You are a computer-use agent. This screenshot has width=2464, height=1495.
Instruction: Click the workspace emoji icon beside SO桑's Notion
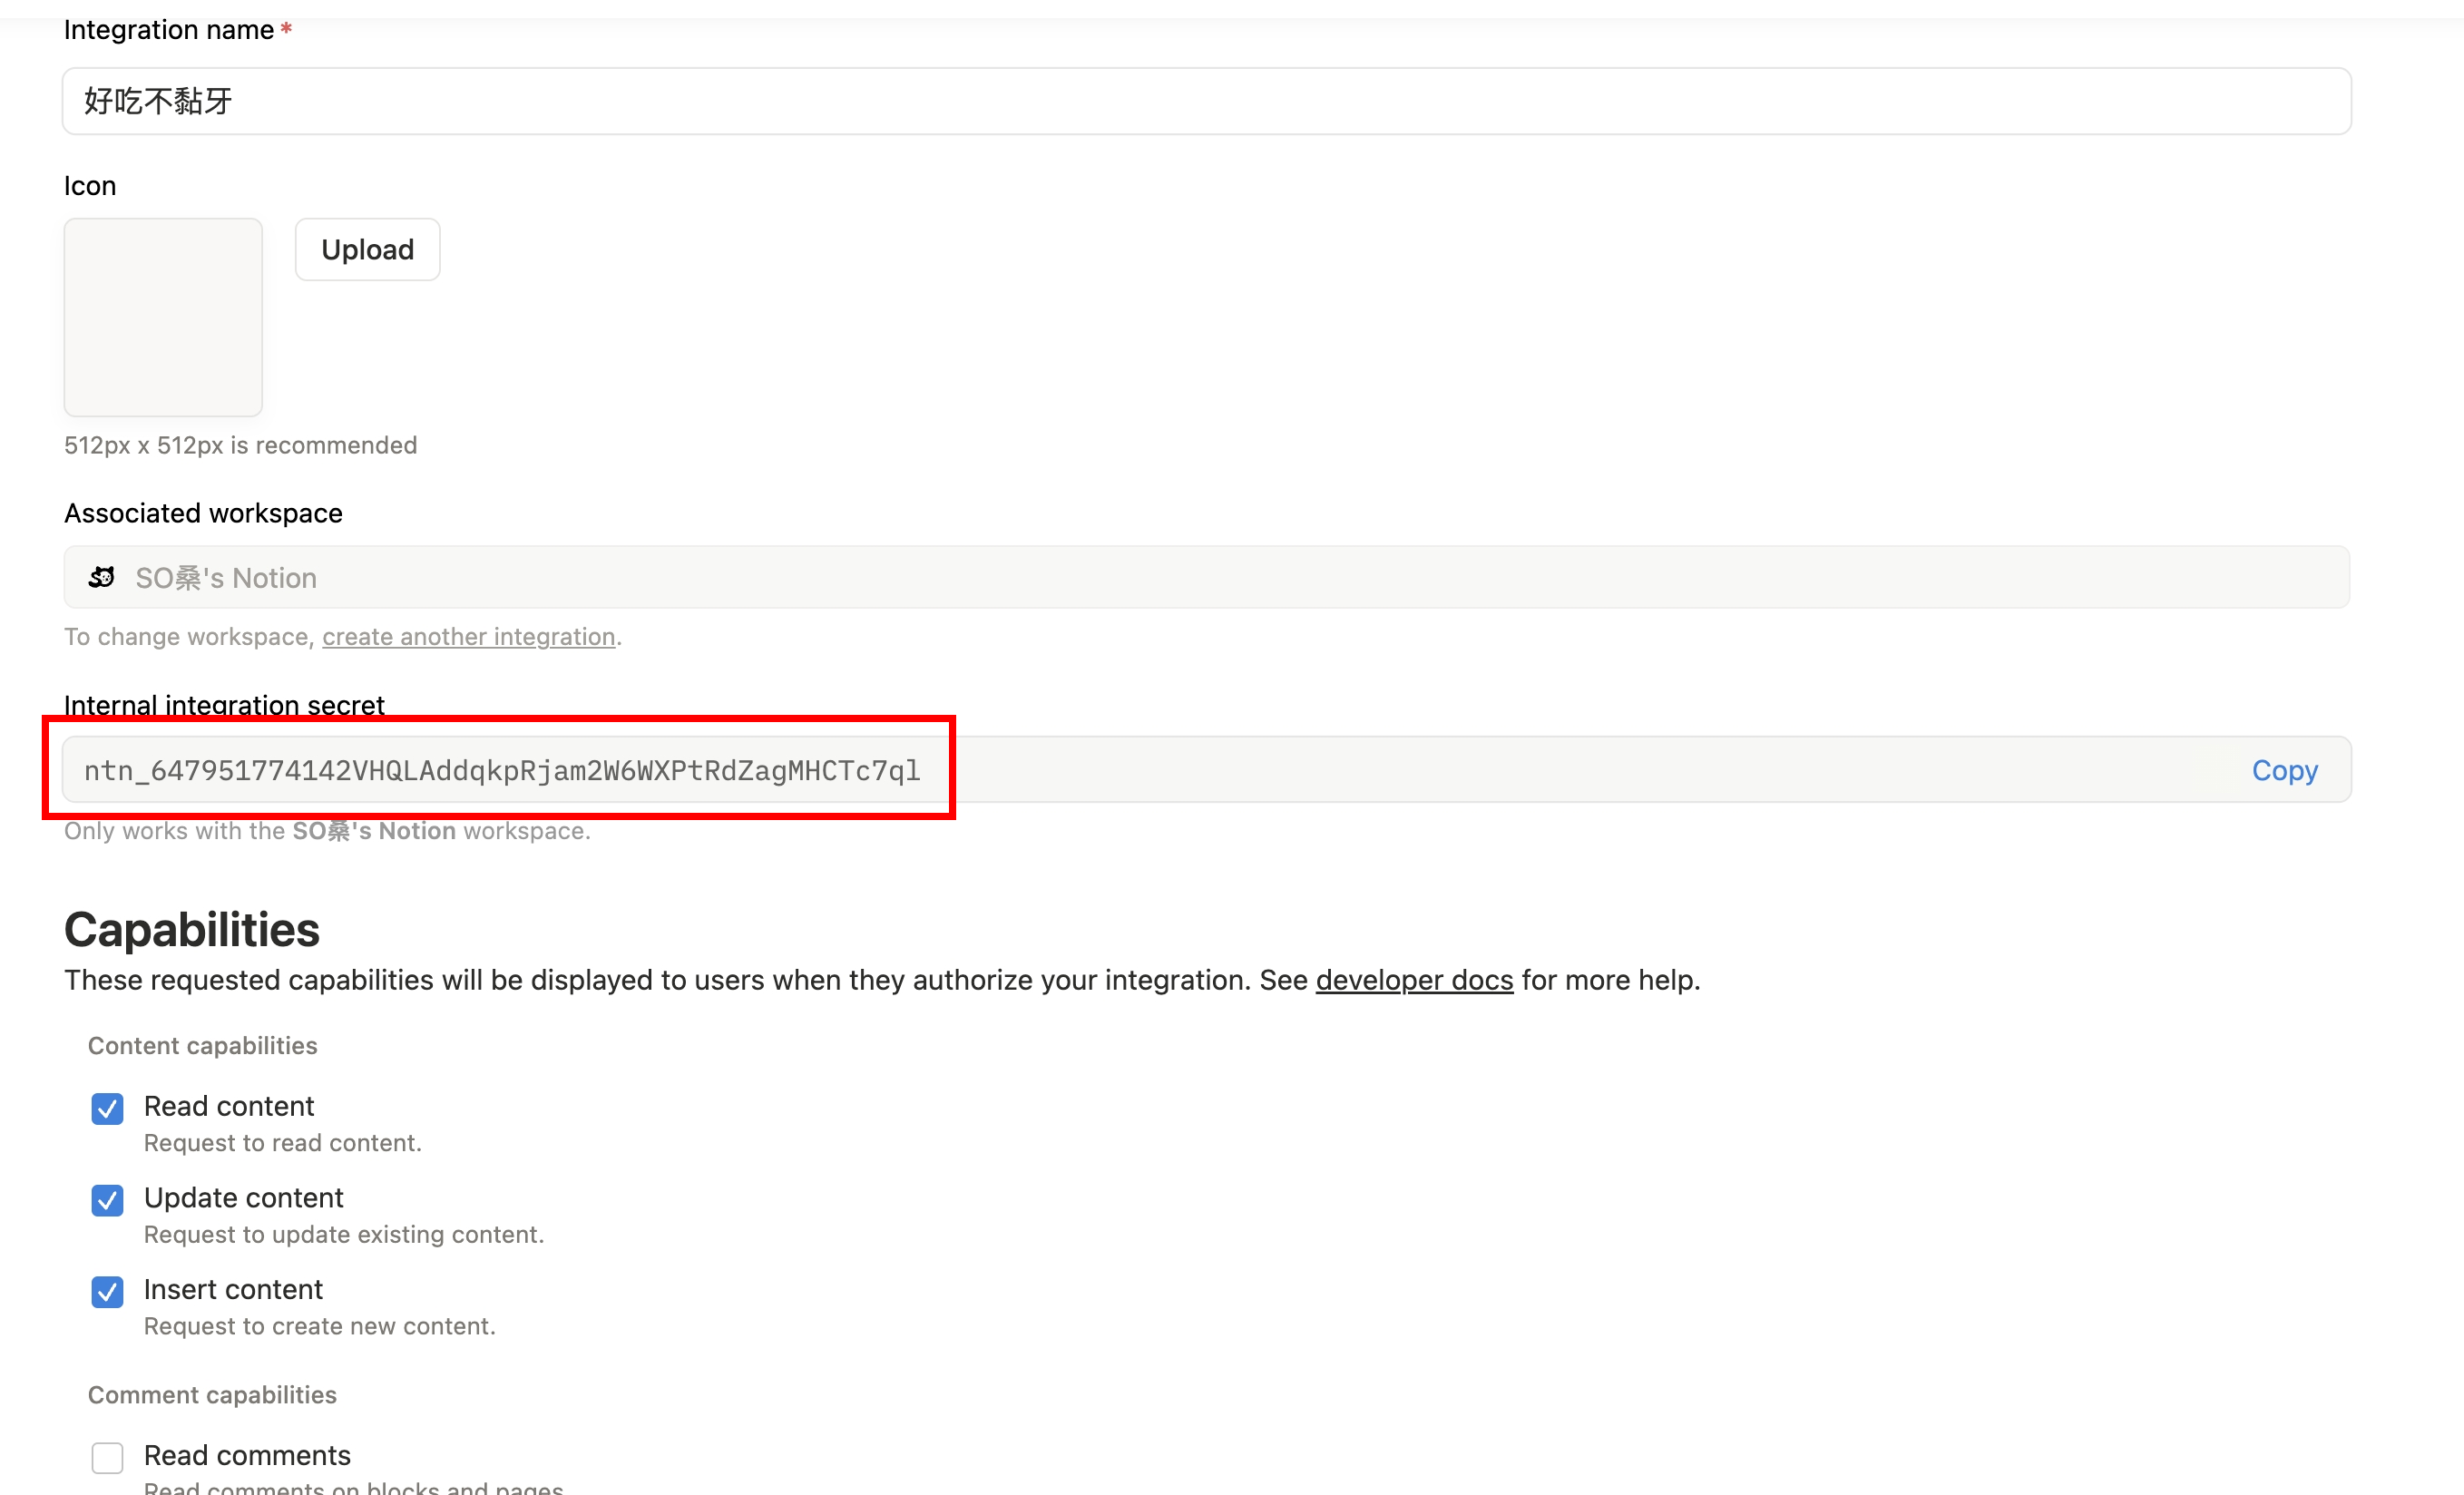click(x=101, y=577)
